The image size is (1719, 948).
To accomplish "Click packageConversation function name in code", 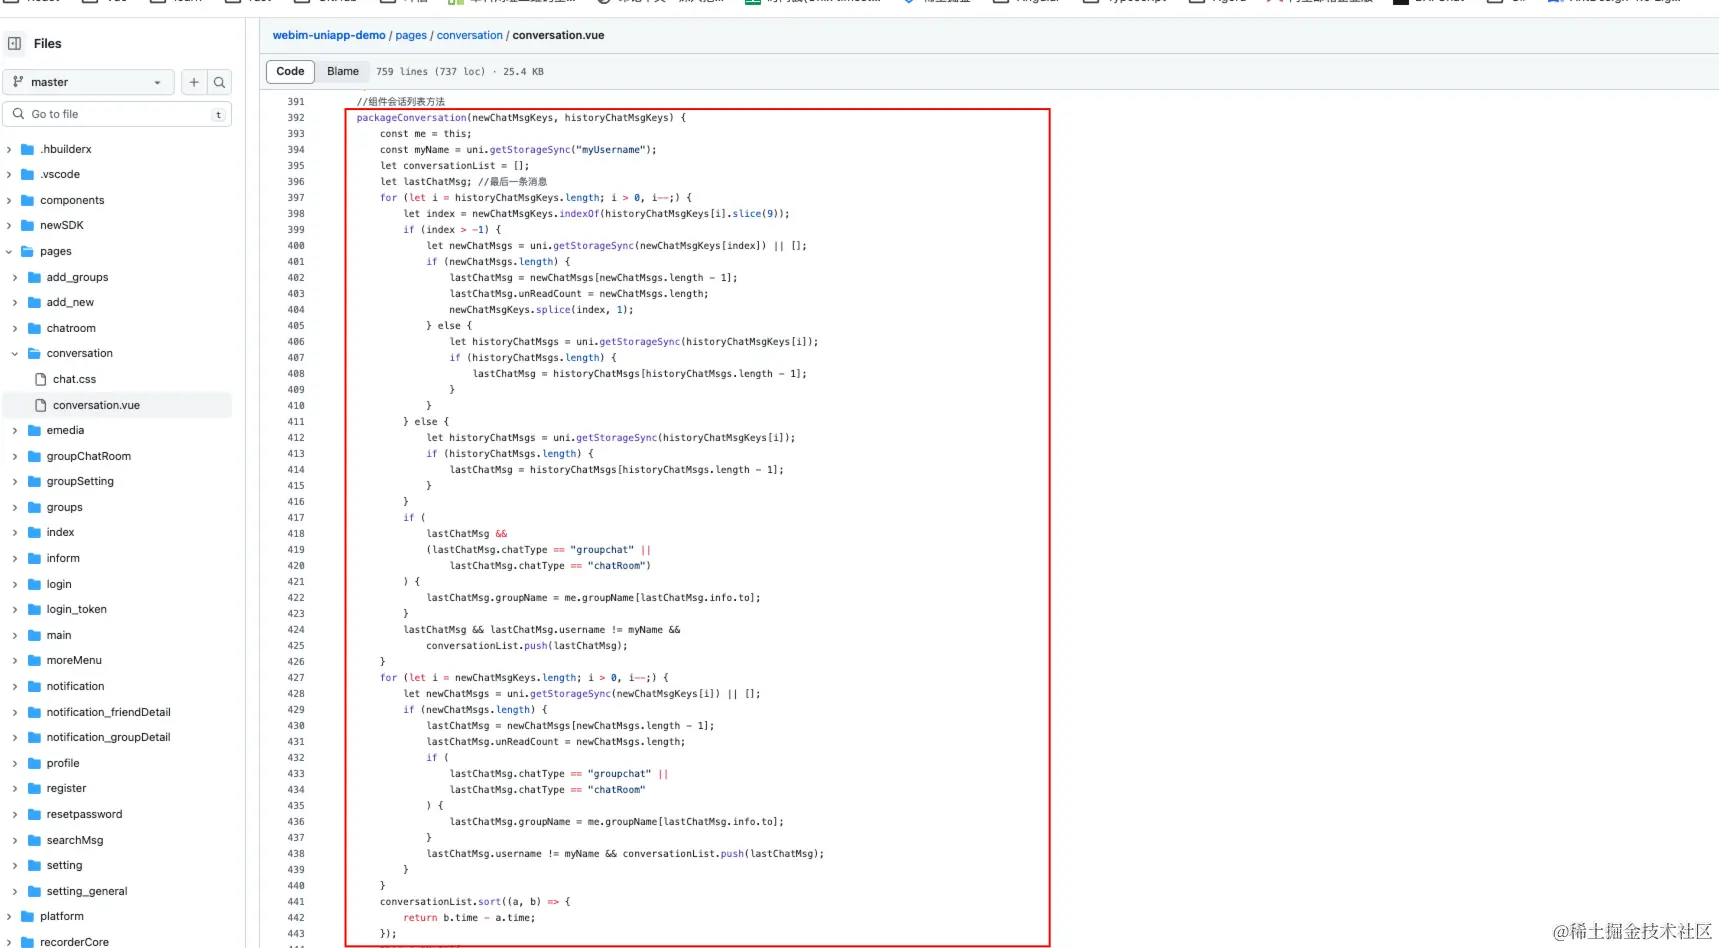I will click(x=411, y=117).
